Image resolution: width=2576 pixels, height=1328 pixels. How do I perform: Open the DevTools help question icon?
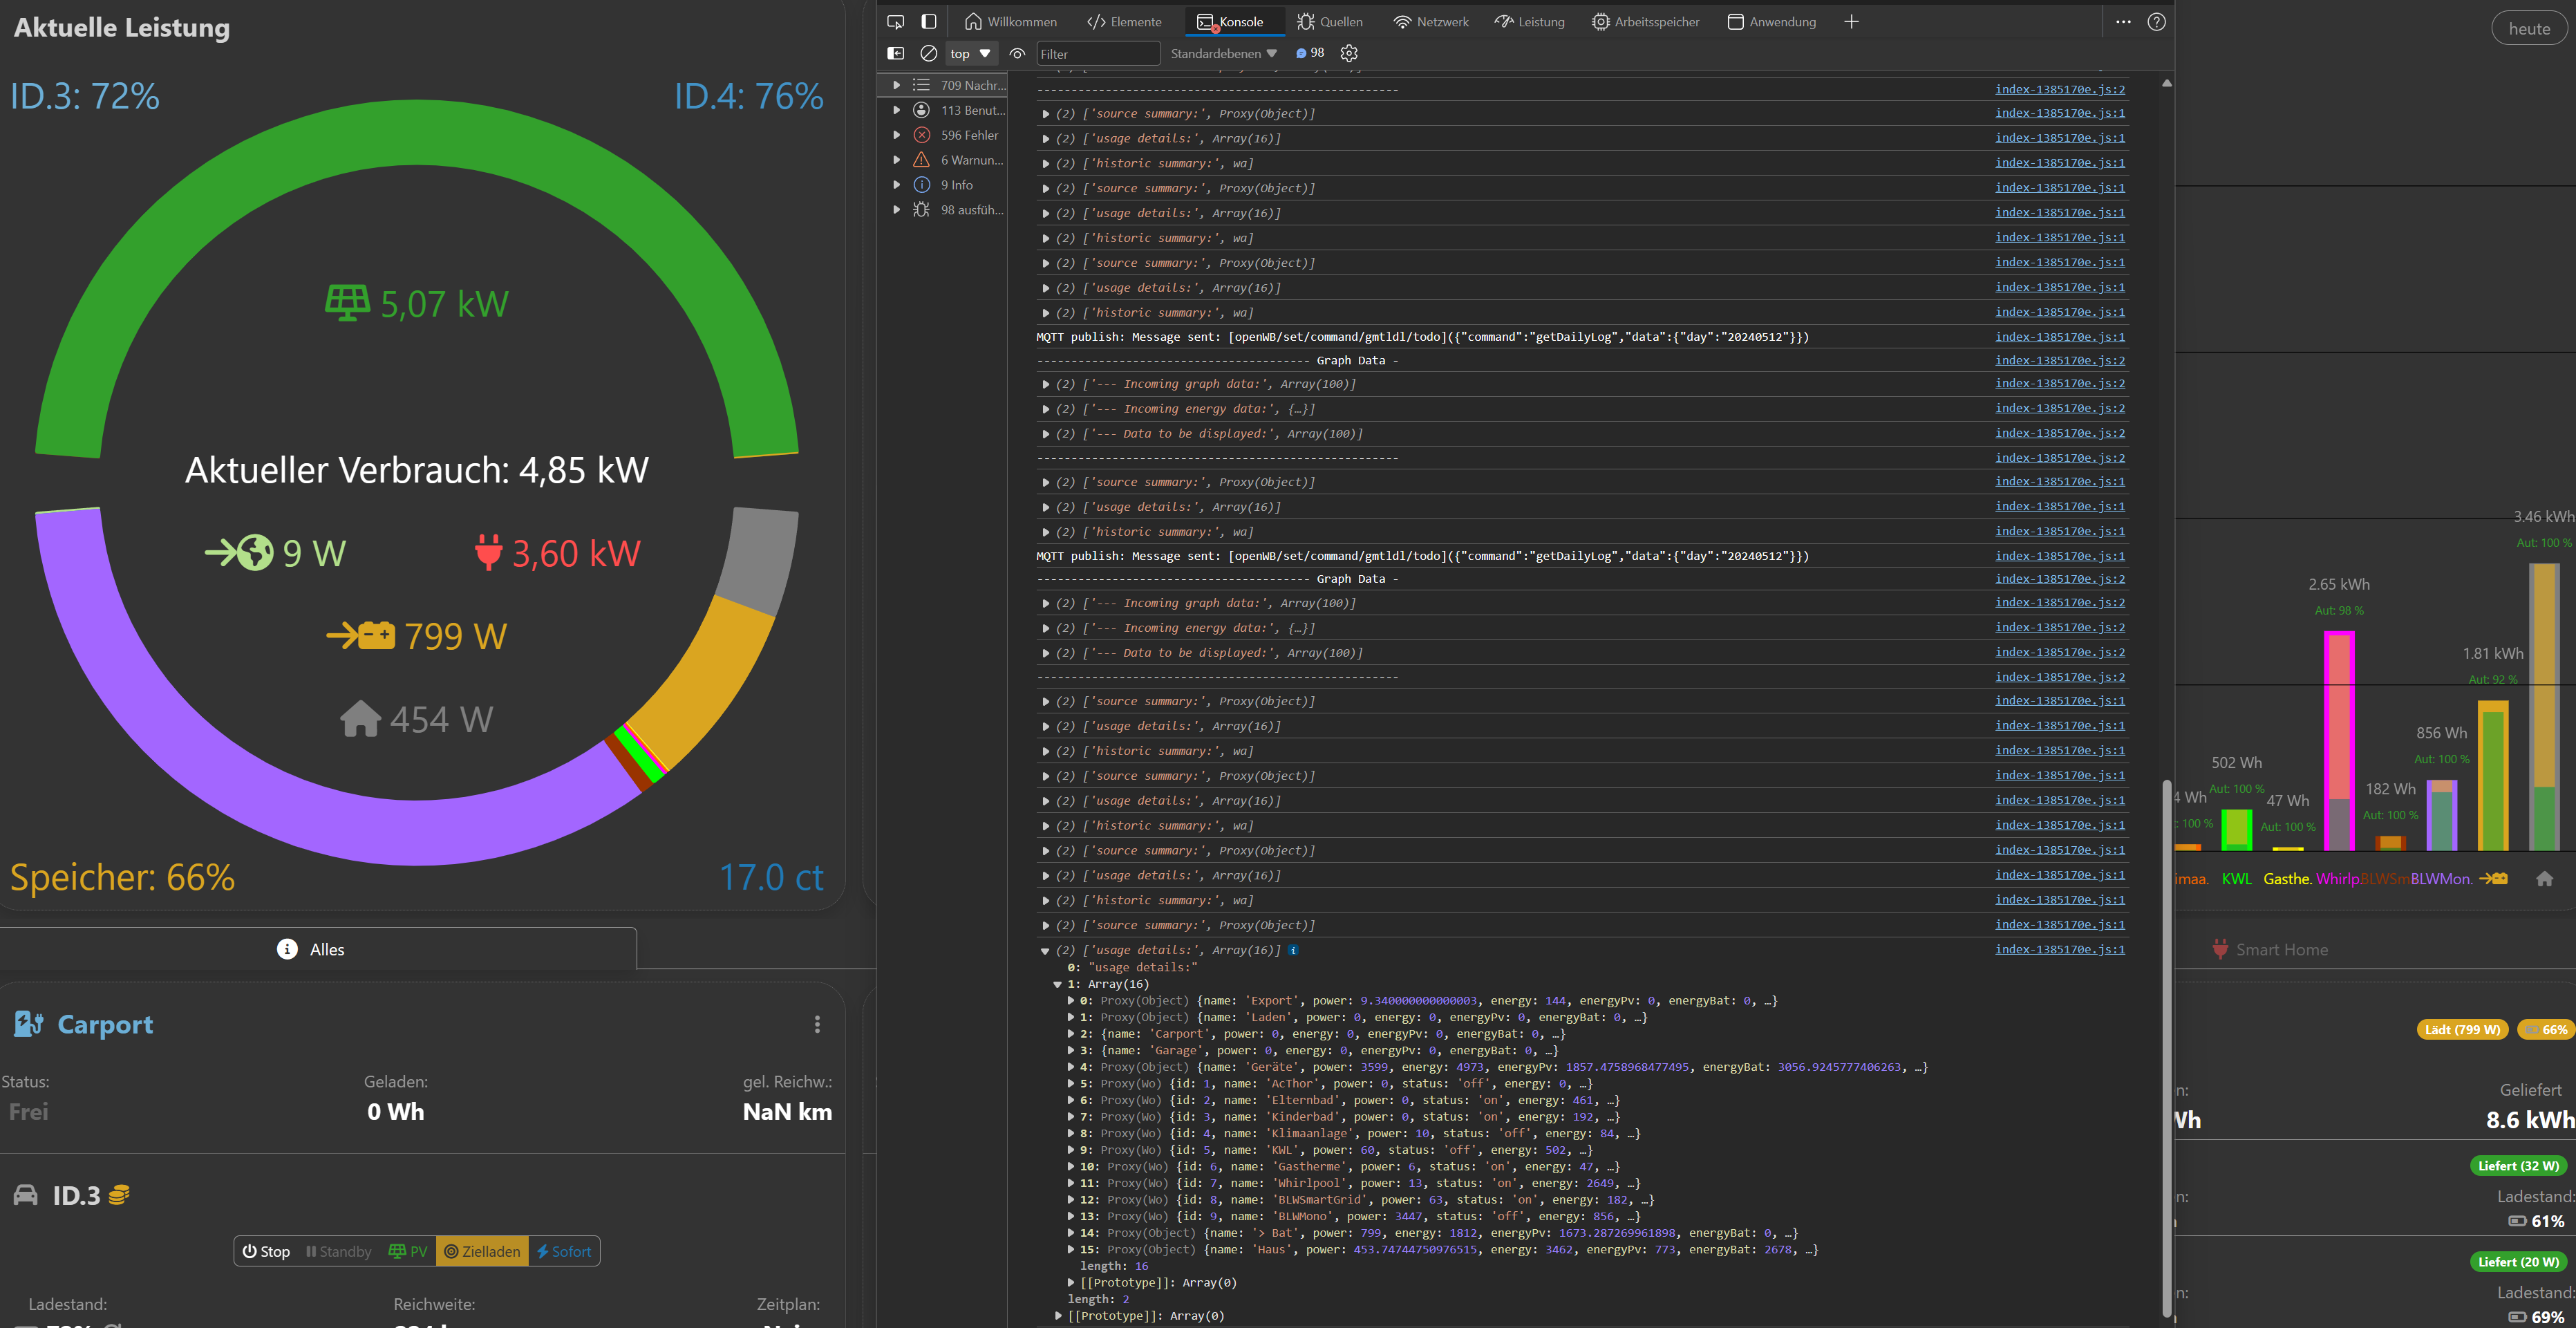click(2156, 21)
